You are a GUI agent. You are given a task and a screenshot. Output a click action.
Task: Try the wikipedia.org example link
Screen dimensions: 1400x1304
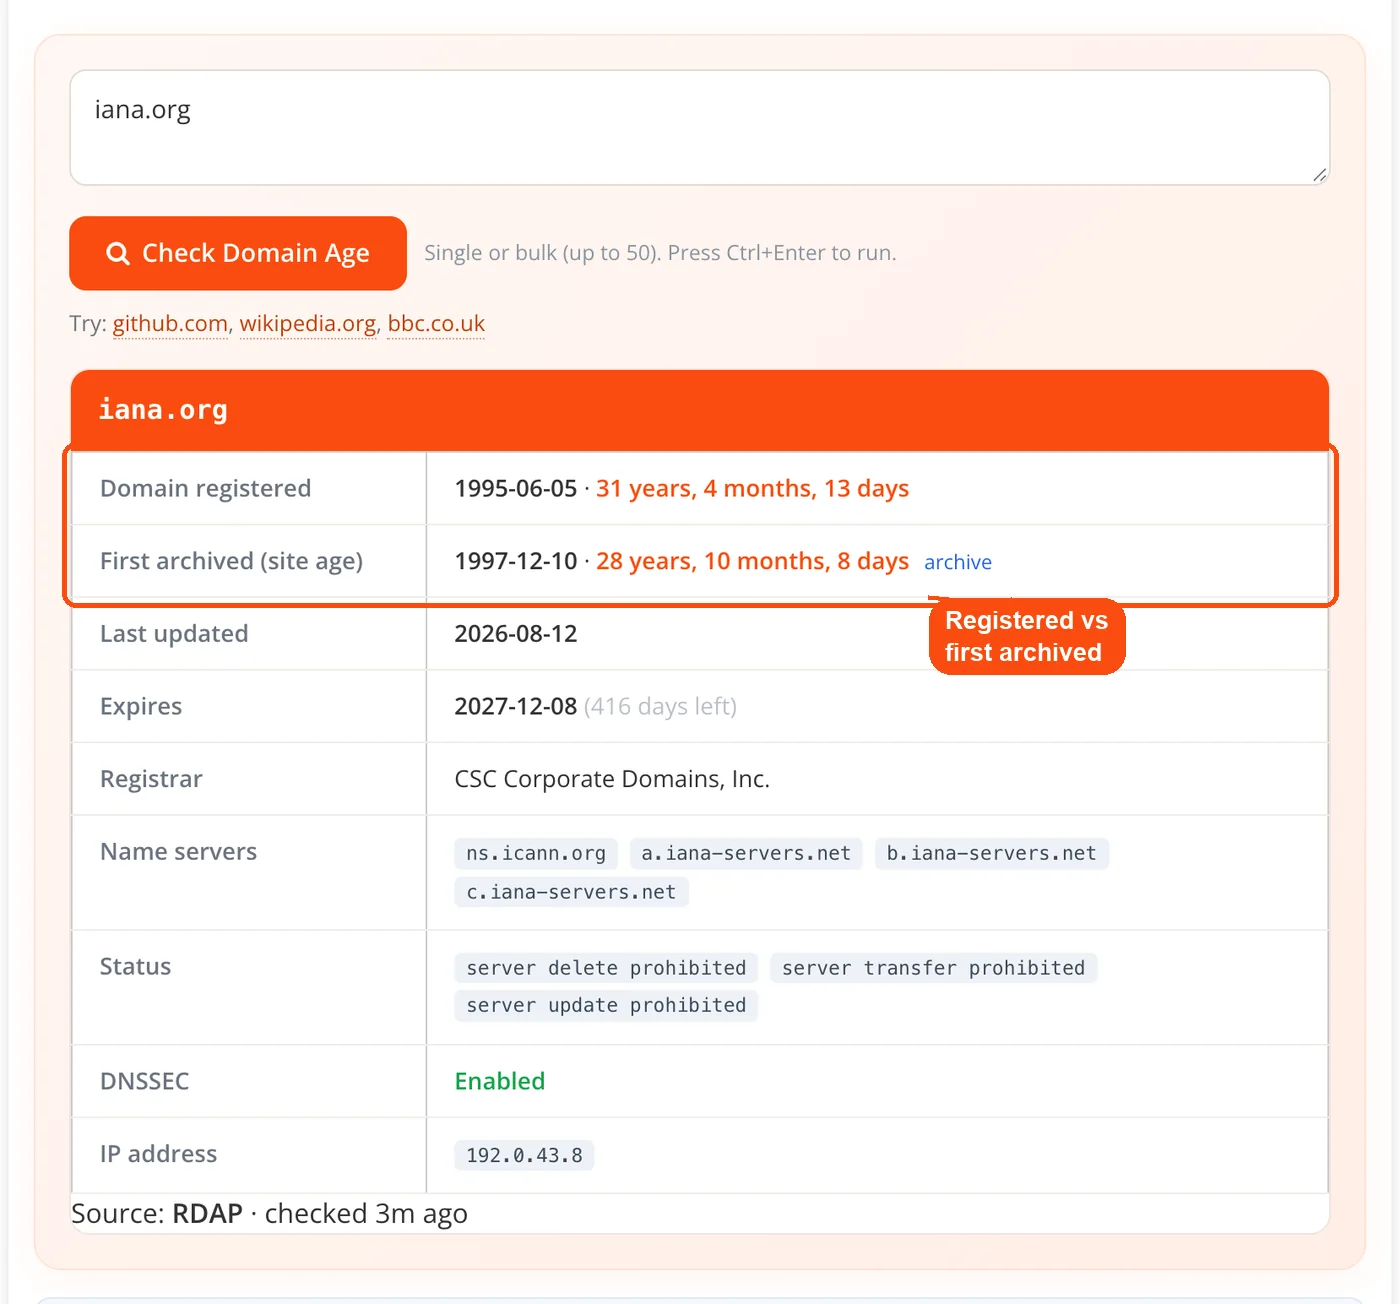click(308, 324)
